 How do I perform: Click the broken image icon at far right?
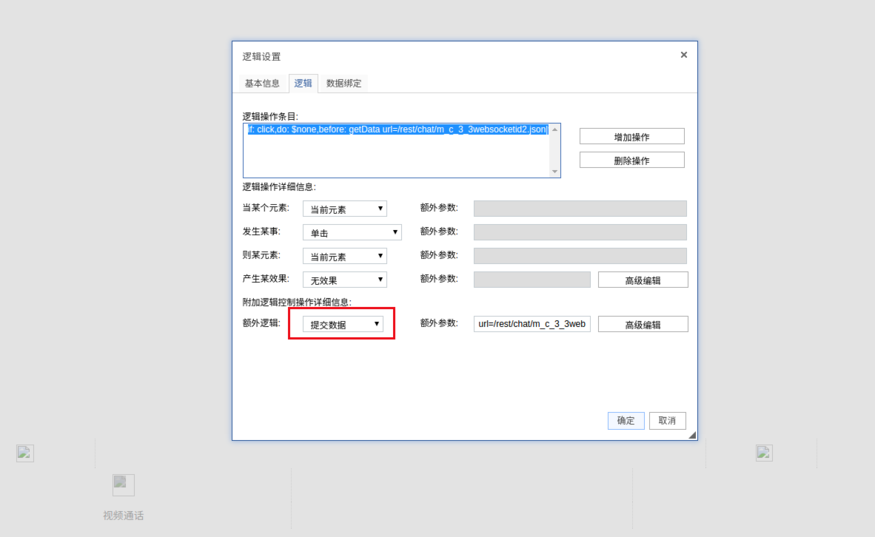(x=764, y=453)
